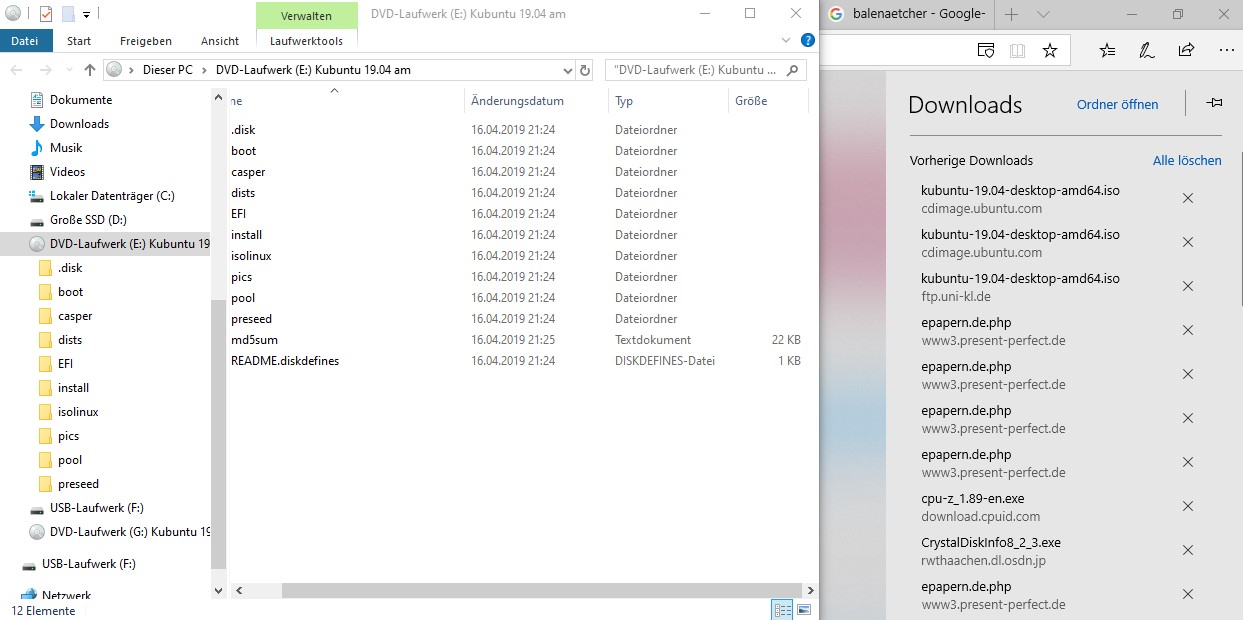Switch to large thumbnails view icon
Image resolution: width=1243 pixels, height=620 pixels.
click(804, 610)
